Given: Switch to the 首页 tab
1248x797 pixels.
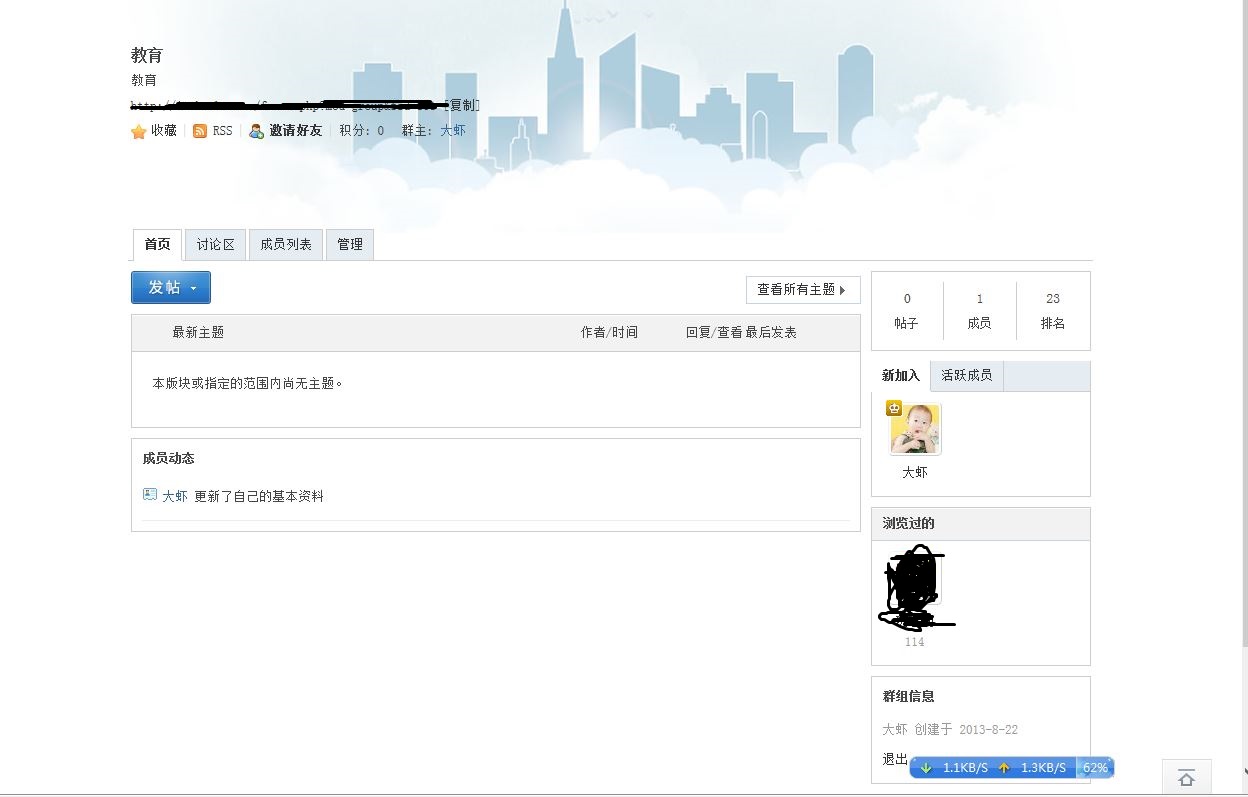Looking at the screenshot, I should [x=157, y=244].
